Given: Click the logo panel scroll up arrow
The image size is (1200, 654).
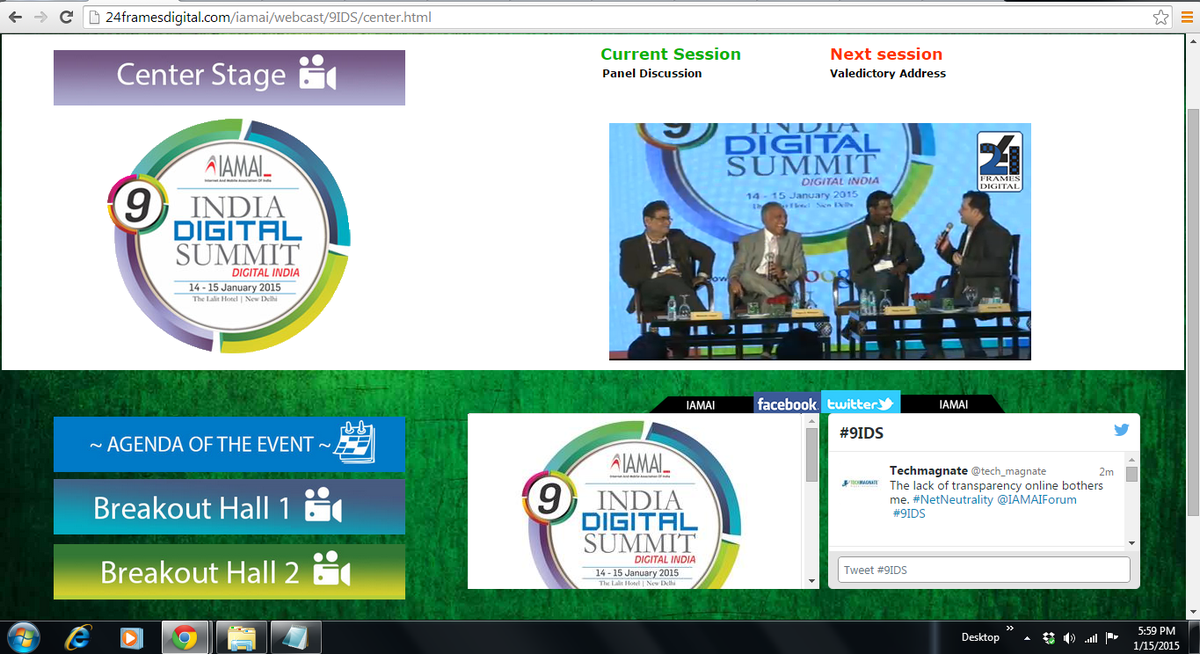Looking at the screenshot, I should click(x=812, y=423).
